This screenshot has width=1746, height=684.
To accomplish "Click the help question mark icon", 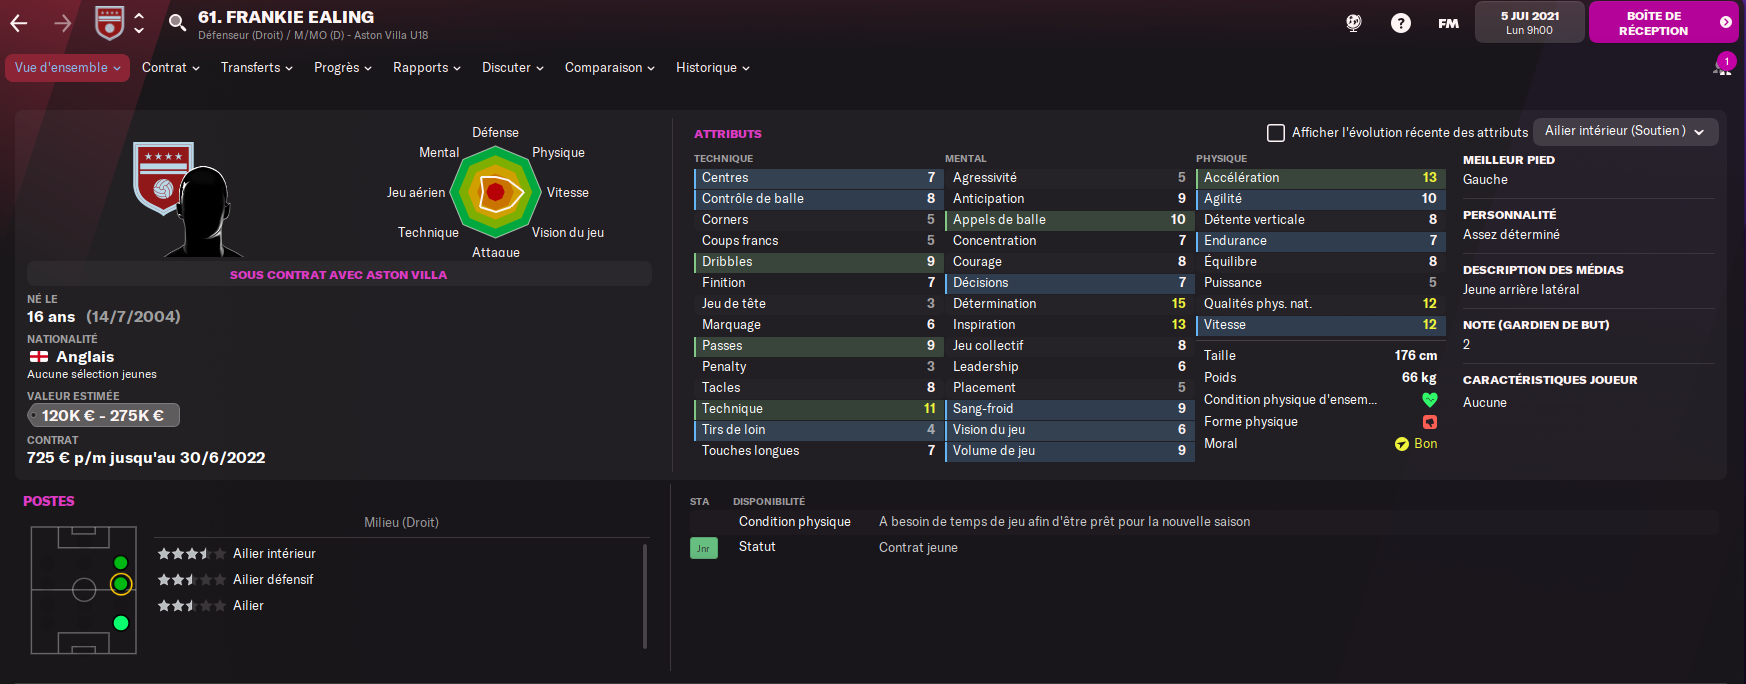I will click(x=1401, y=23).
